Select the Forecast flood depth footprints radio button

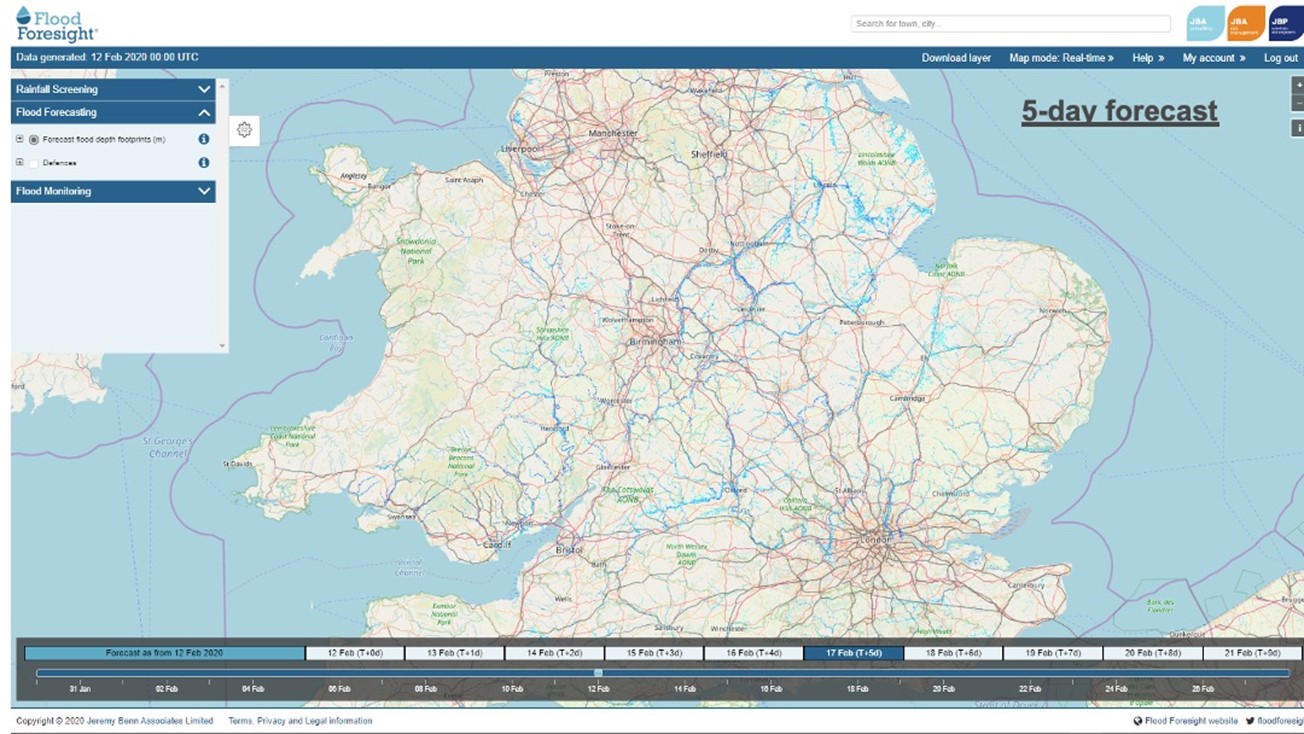(34, 140)
